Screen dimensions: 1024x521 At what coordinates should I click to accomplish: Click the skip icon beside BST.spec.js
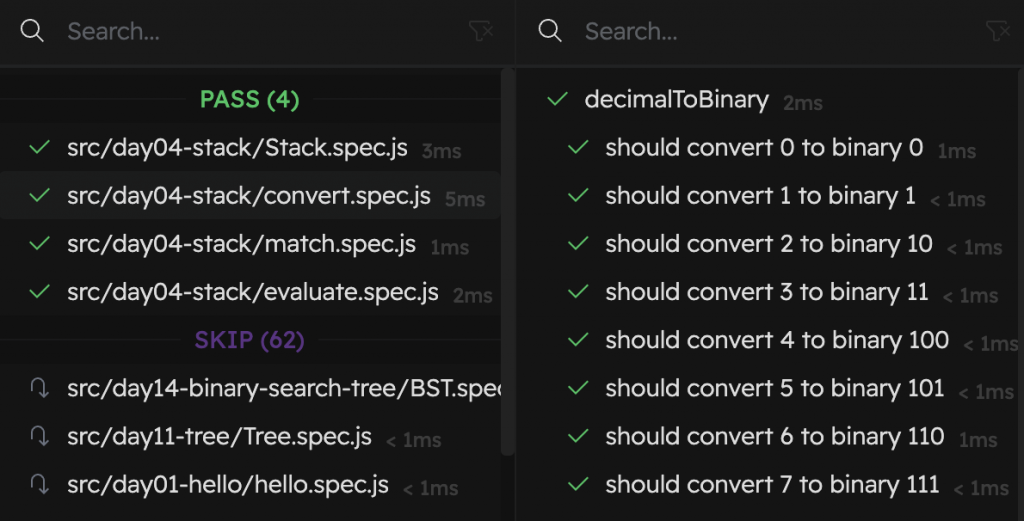point(40,389)
